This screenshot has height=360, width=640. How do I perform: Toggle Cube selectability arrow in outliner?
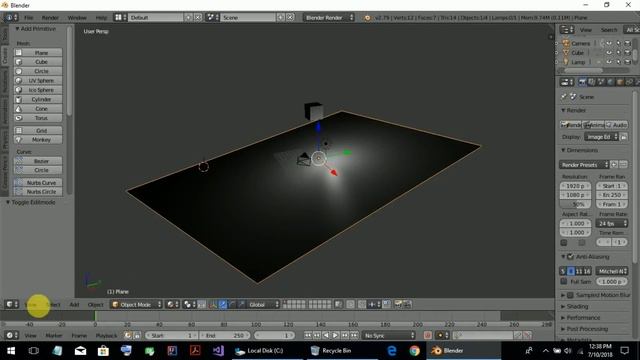coord(618,53)
